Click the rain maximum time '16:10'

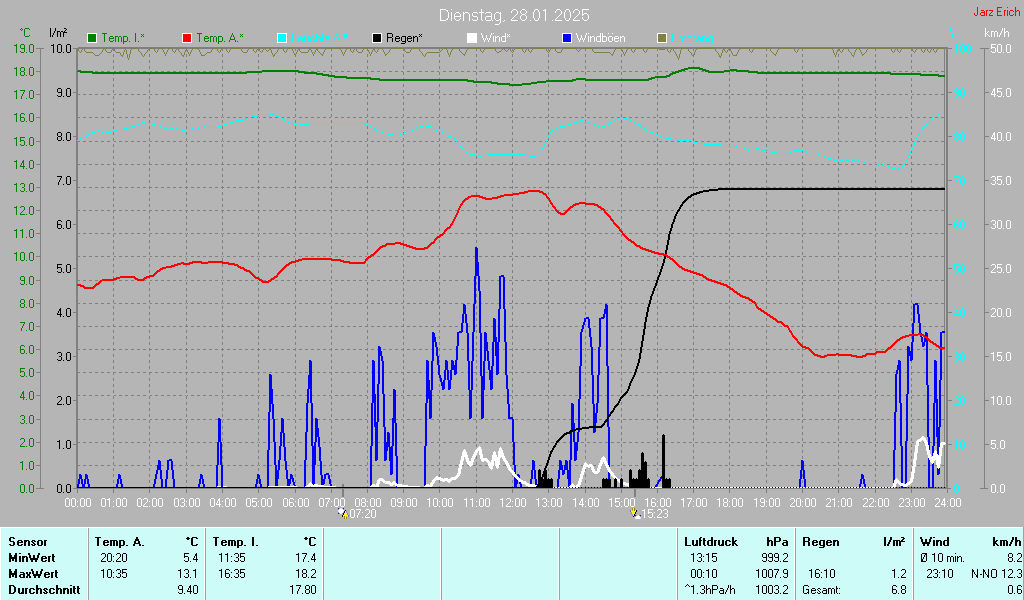tap(822, 574)
